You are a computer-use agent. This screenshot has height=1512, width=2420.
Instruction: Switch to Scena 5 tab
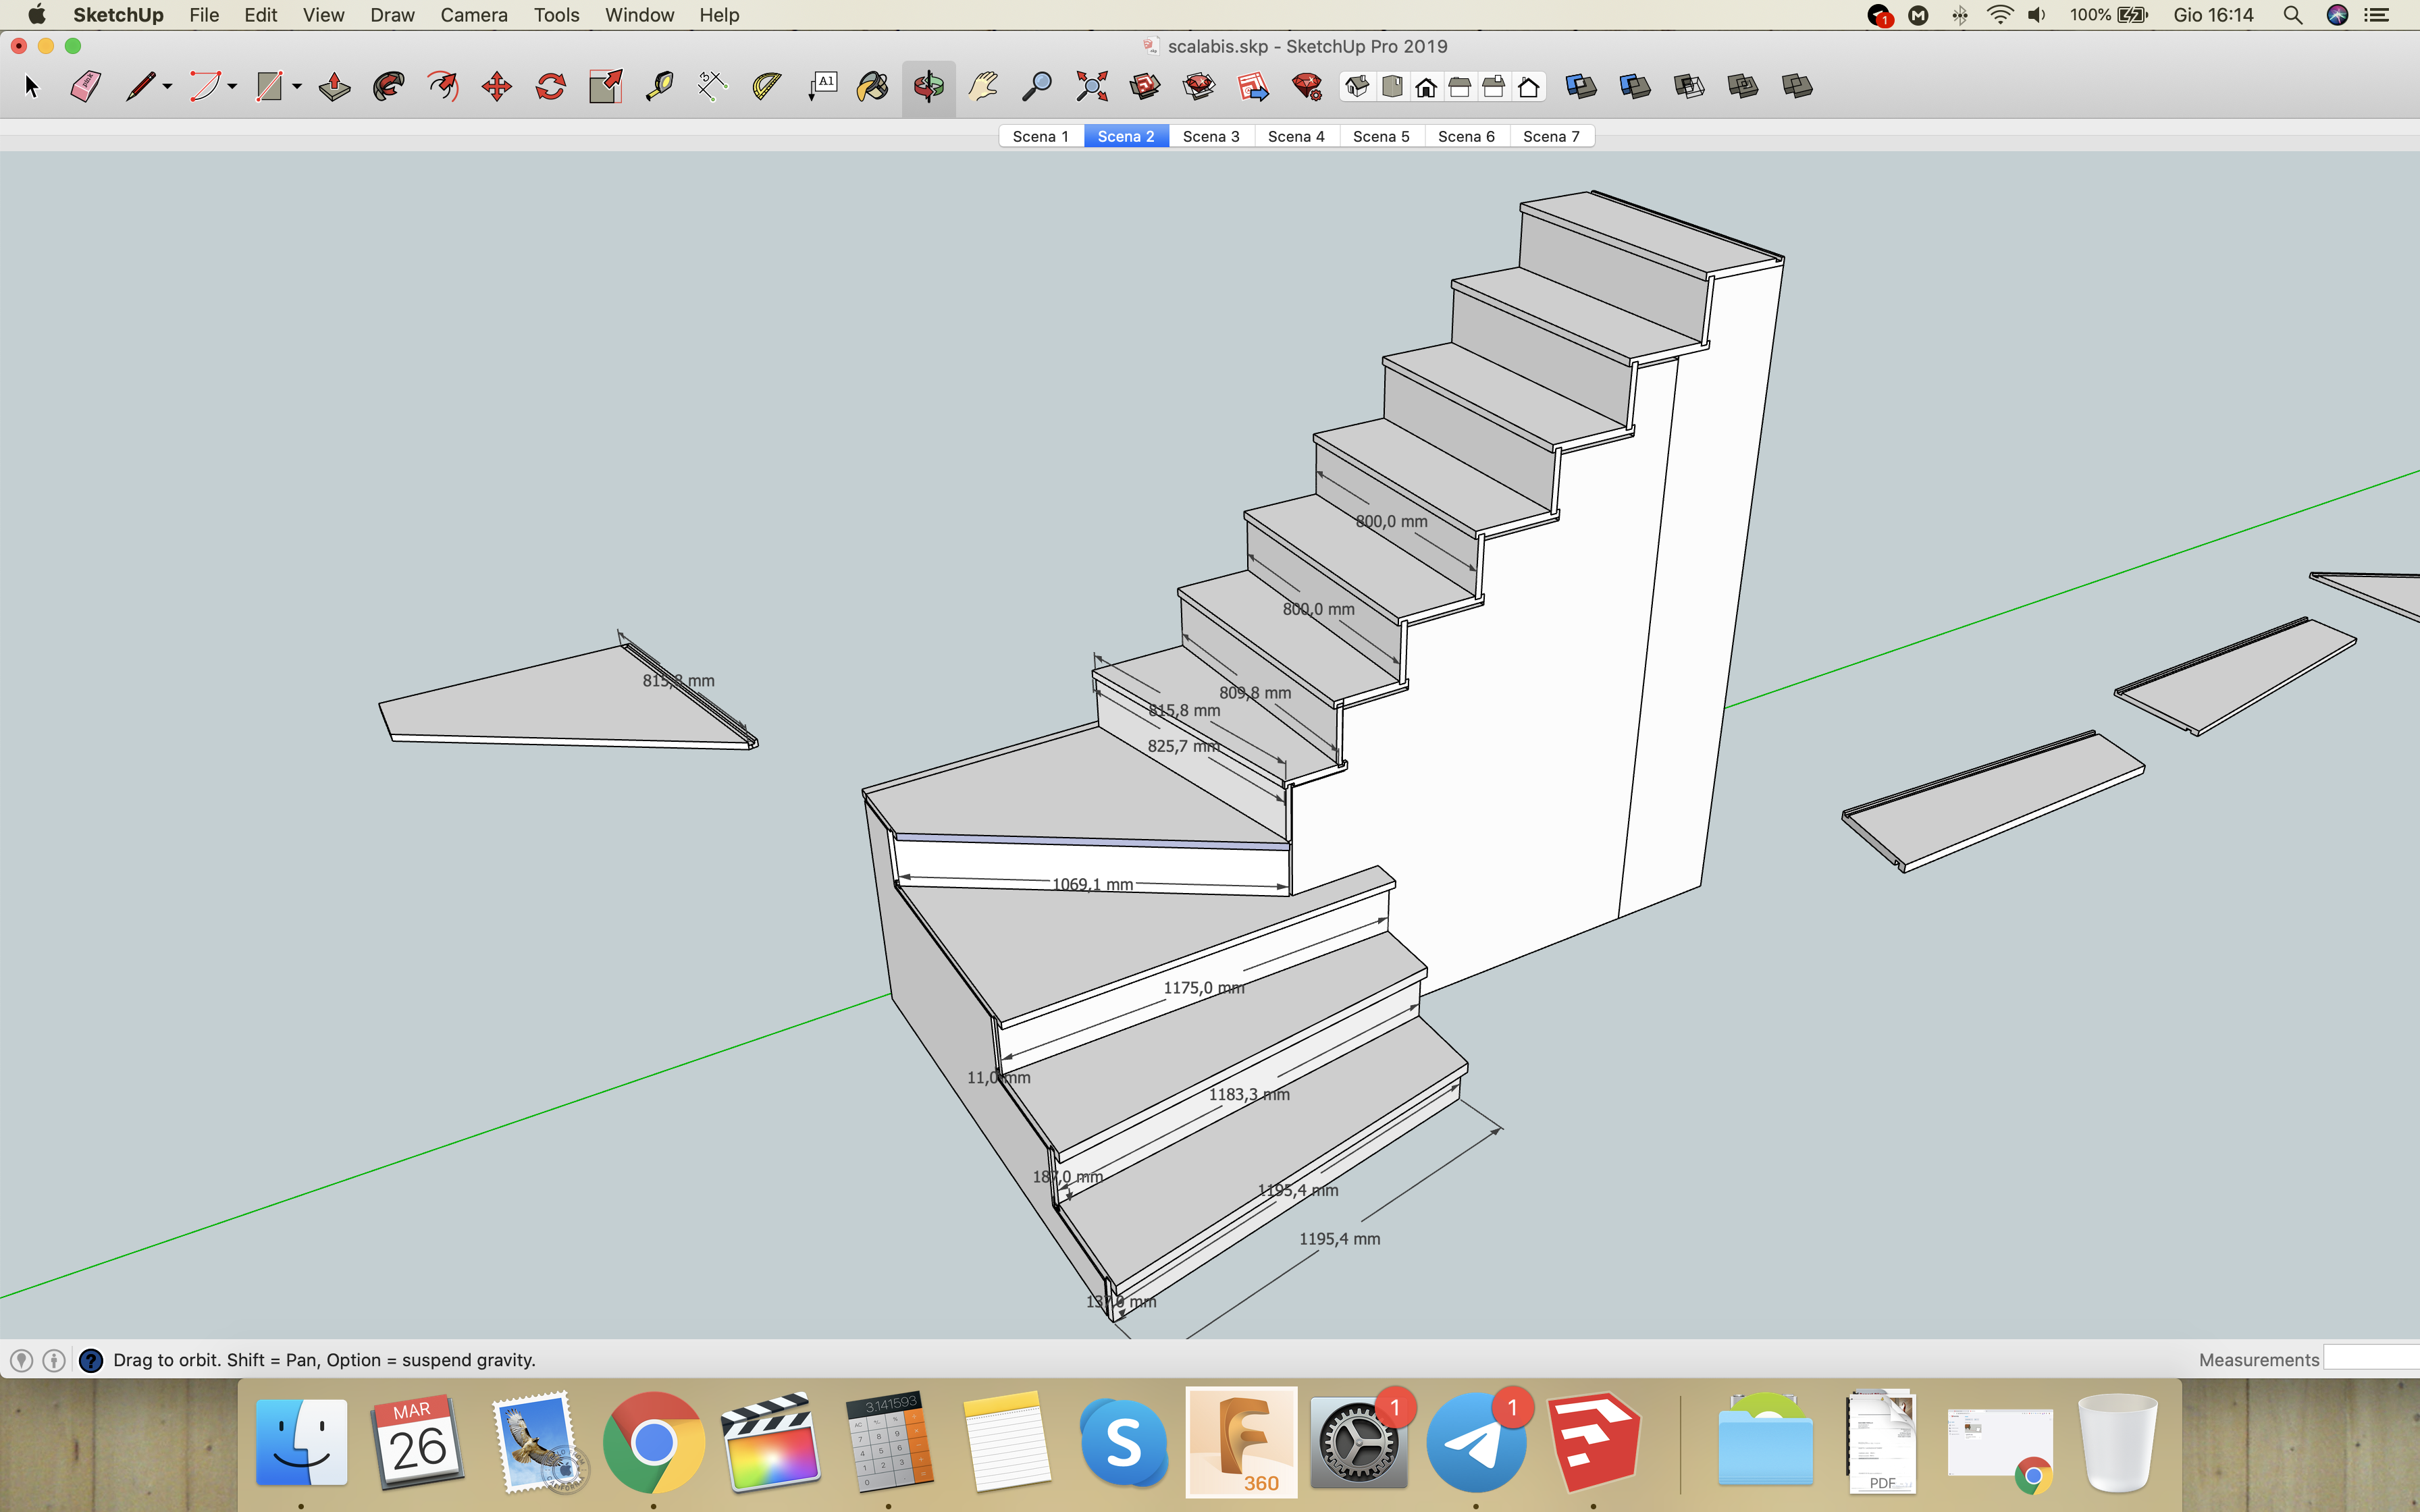[1381, 136]
